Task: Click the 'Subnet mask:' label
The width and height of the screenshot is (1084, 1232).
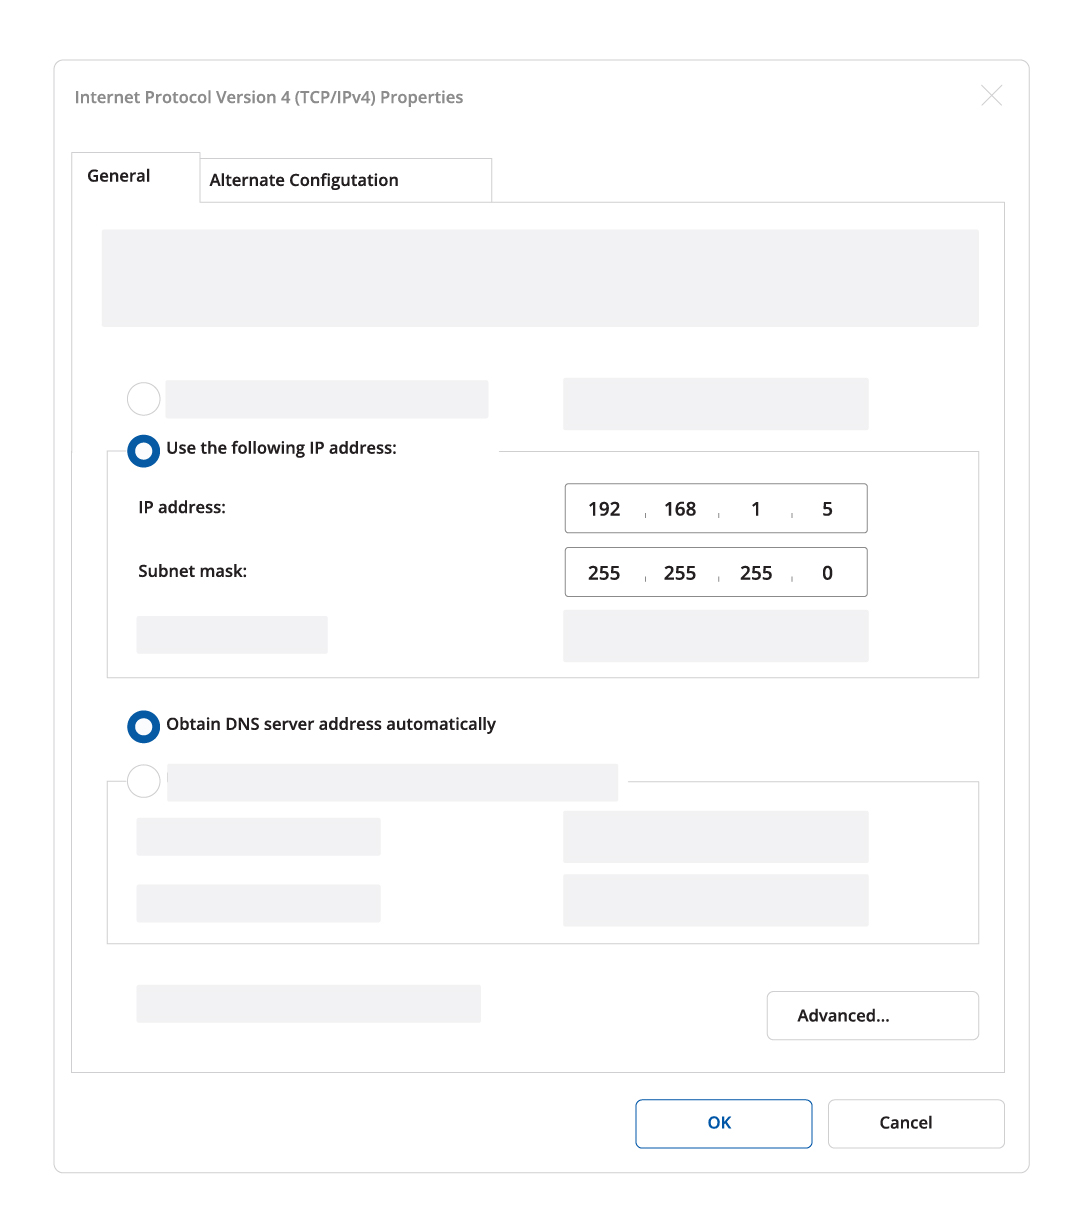Action: (193, 572)
